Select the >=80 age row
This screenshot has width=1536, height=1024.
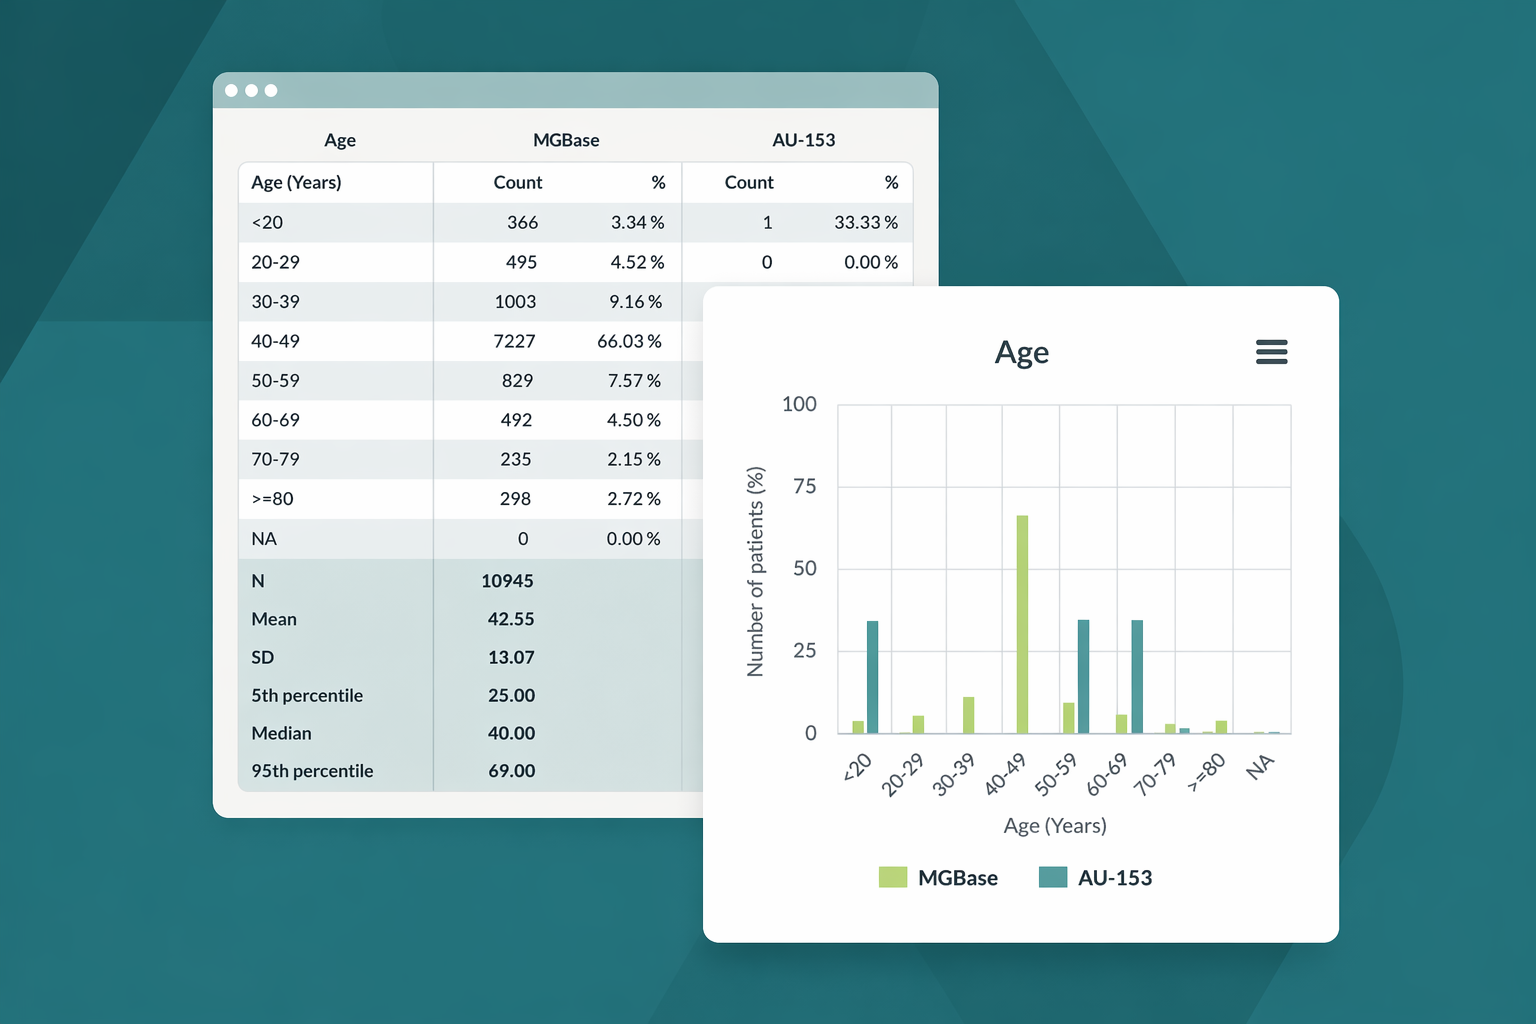point(470,499)
